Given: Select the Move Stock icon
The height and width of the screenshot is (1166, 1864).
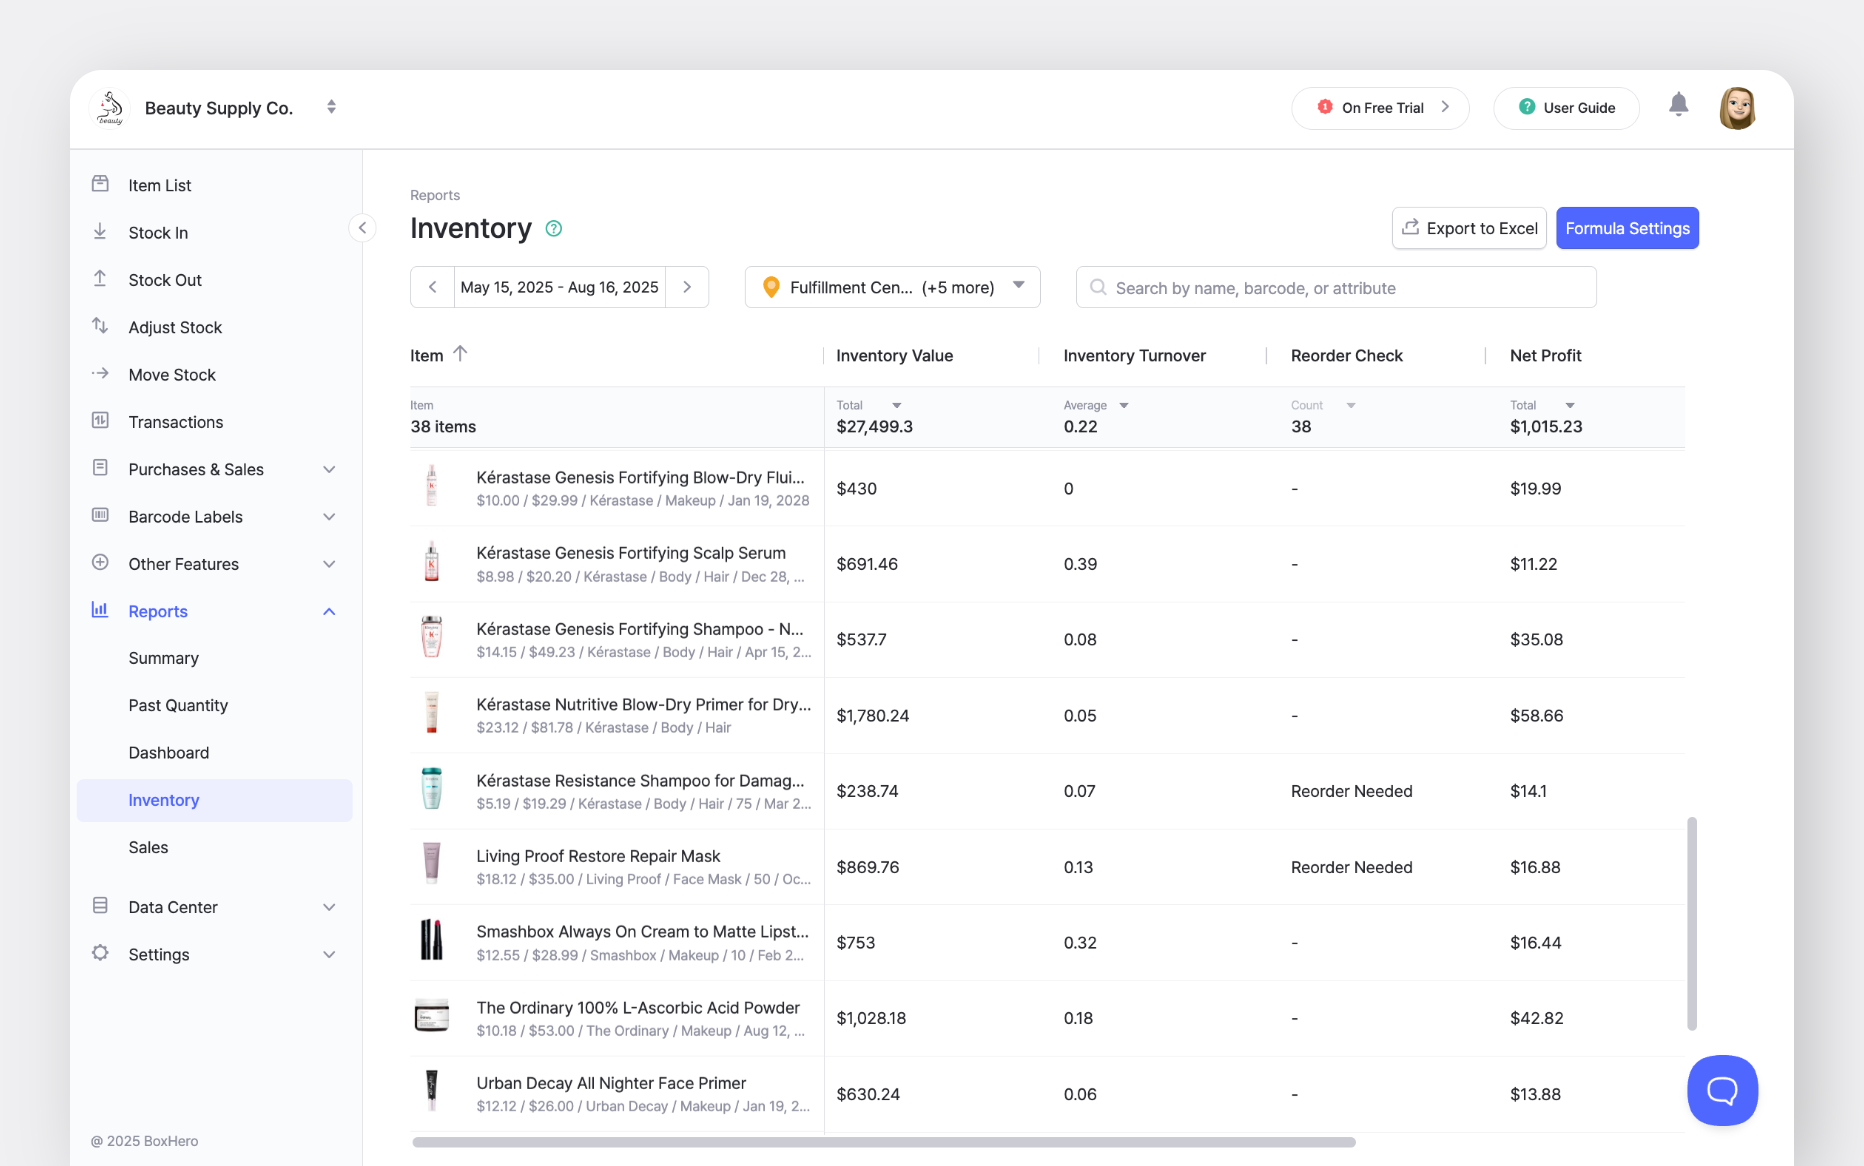Looking at the screenshot, I should [100, 374].
